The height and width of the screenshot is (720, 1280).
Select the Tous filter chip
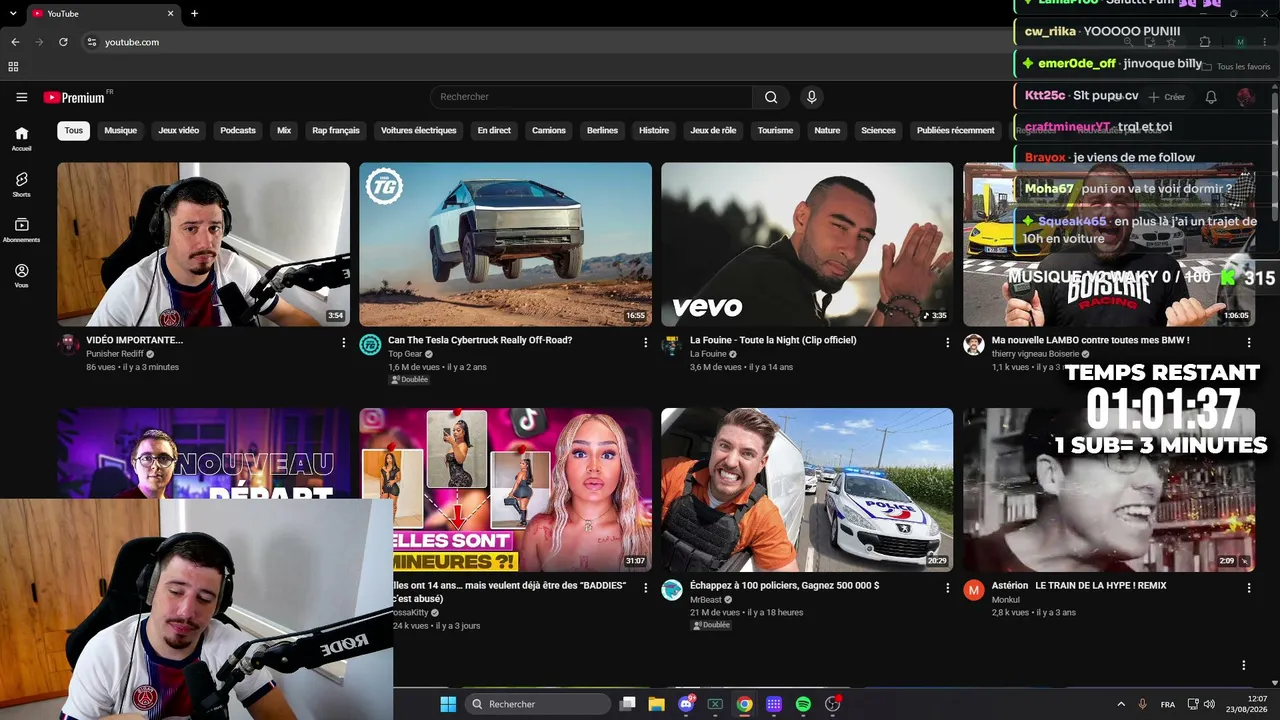tap(74, 130)
